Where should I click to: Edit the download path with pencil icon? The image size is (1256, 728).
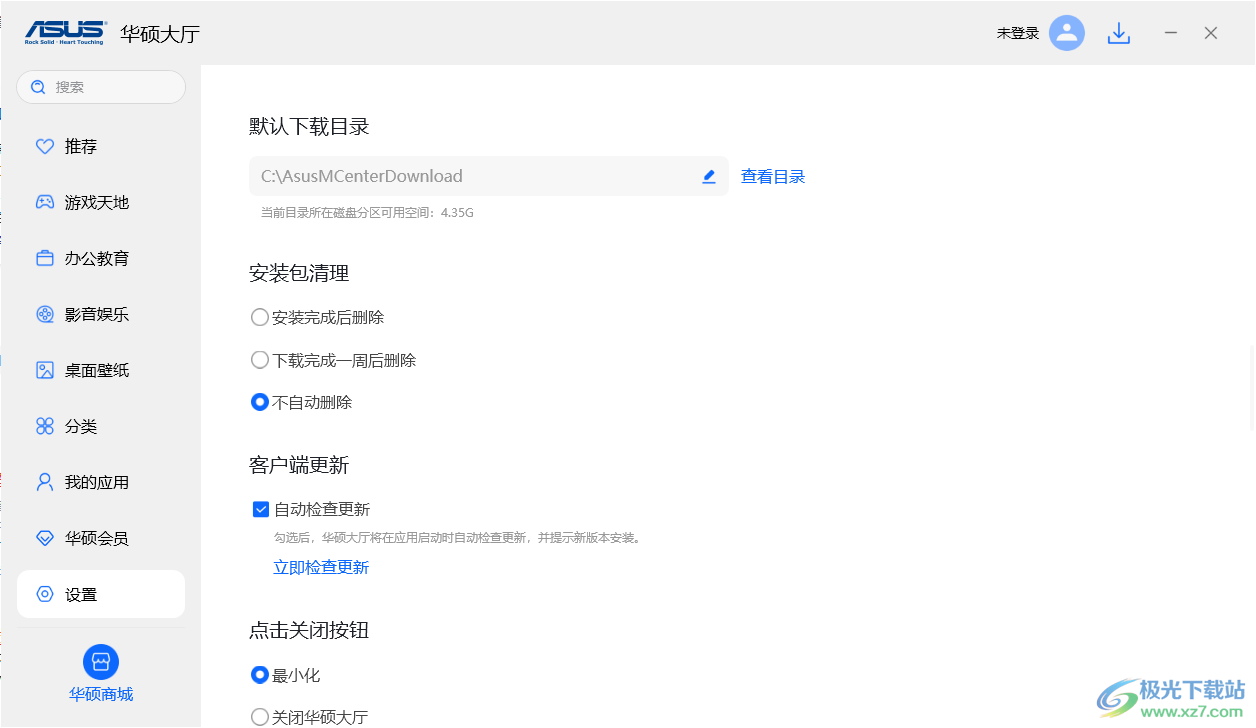(709, 176)
